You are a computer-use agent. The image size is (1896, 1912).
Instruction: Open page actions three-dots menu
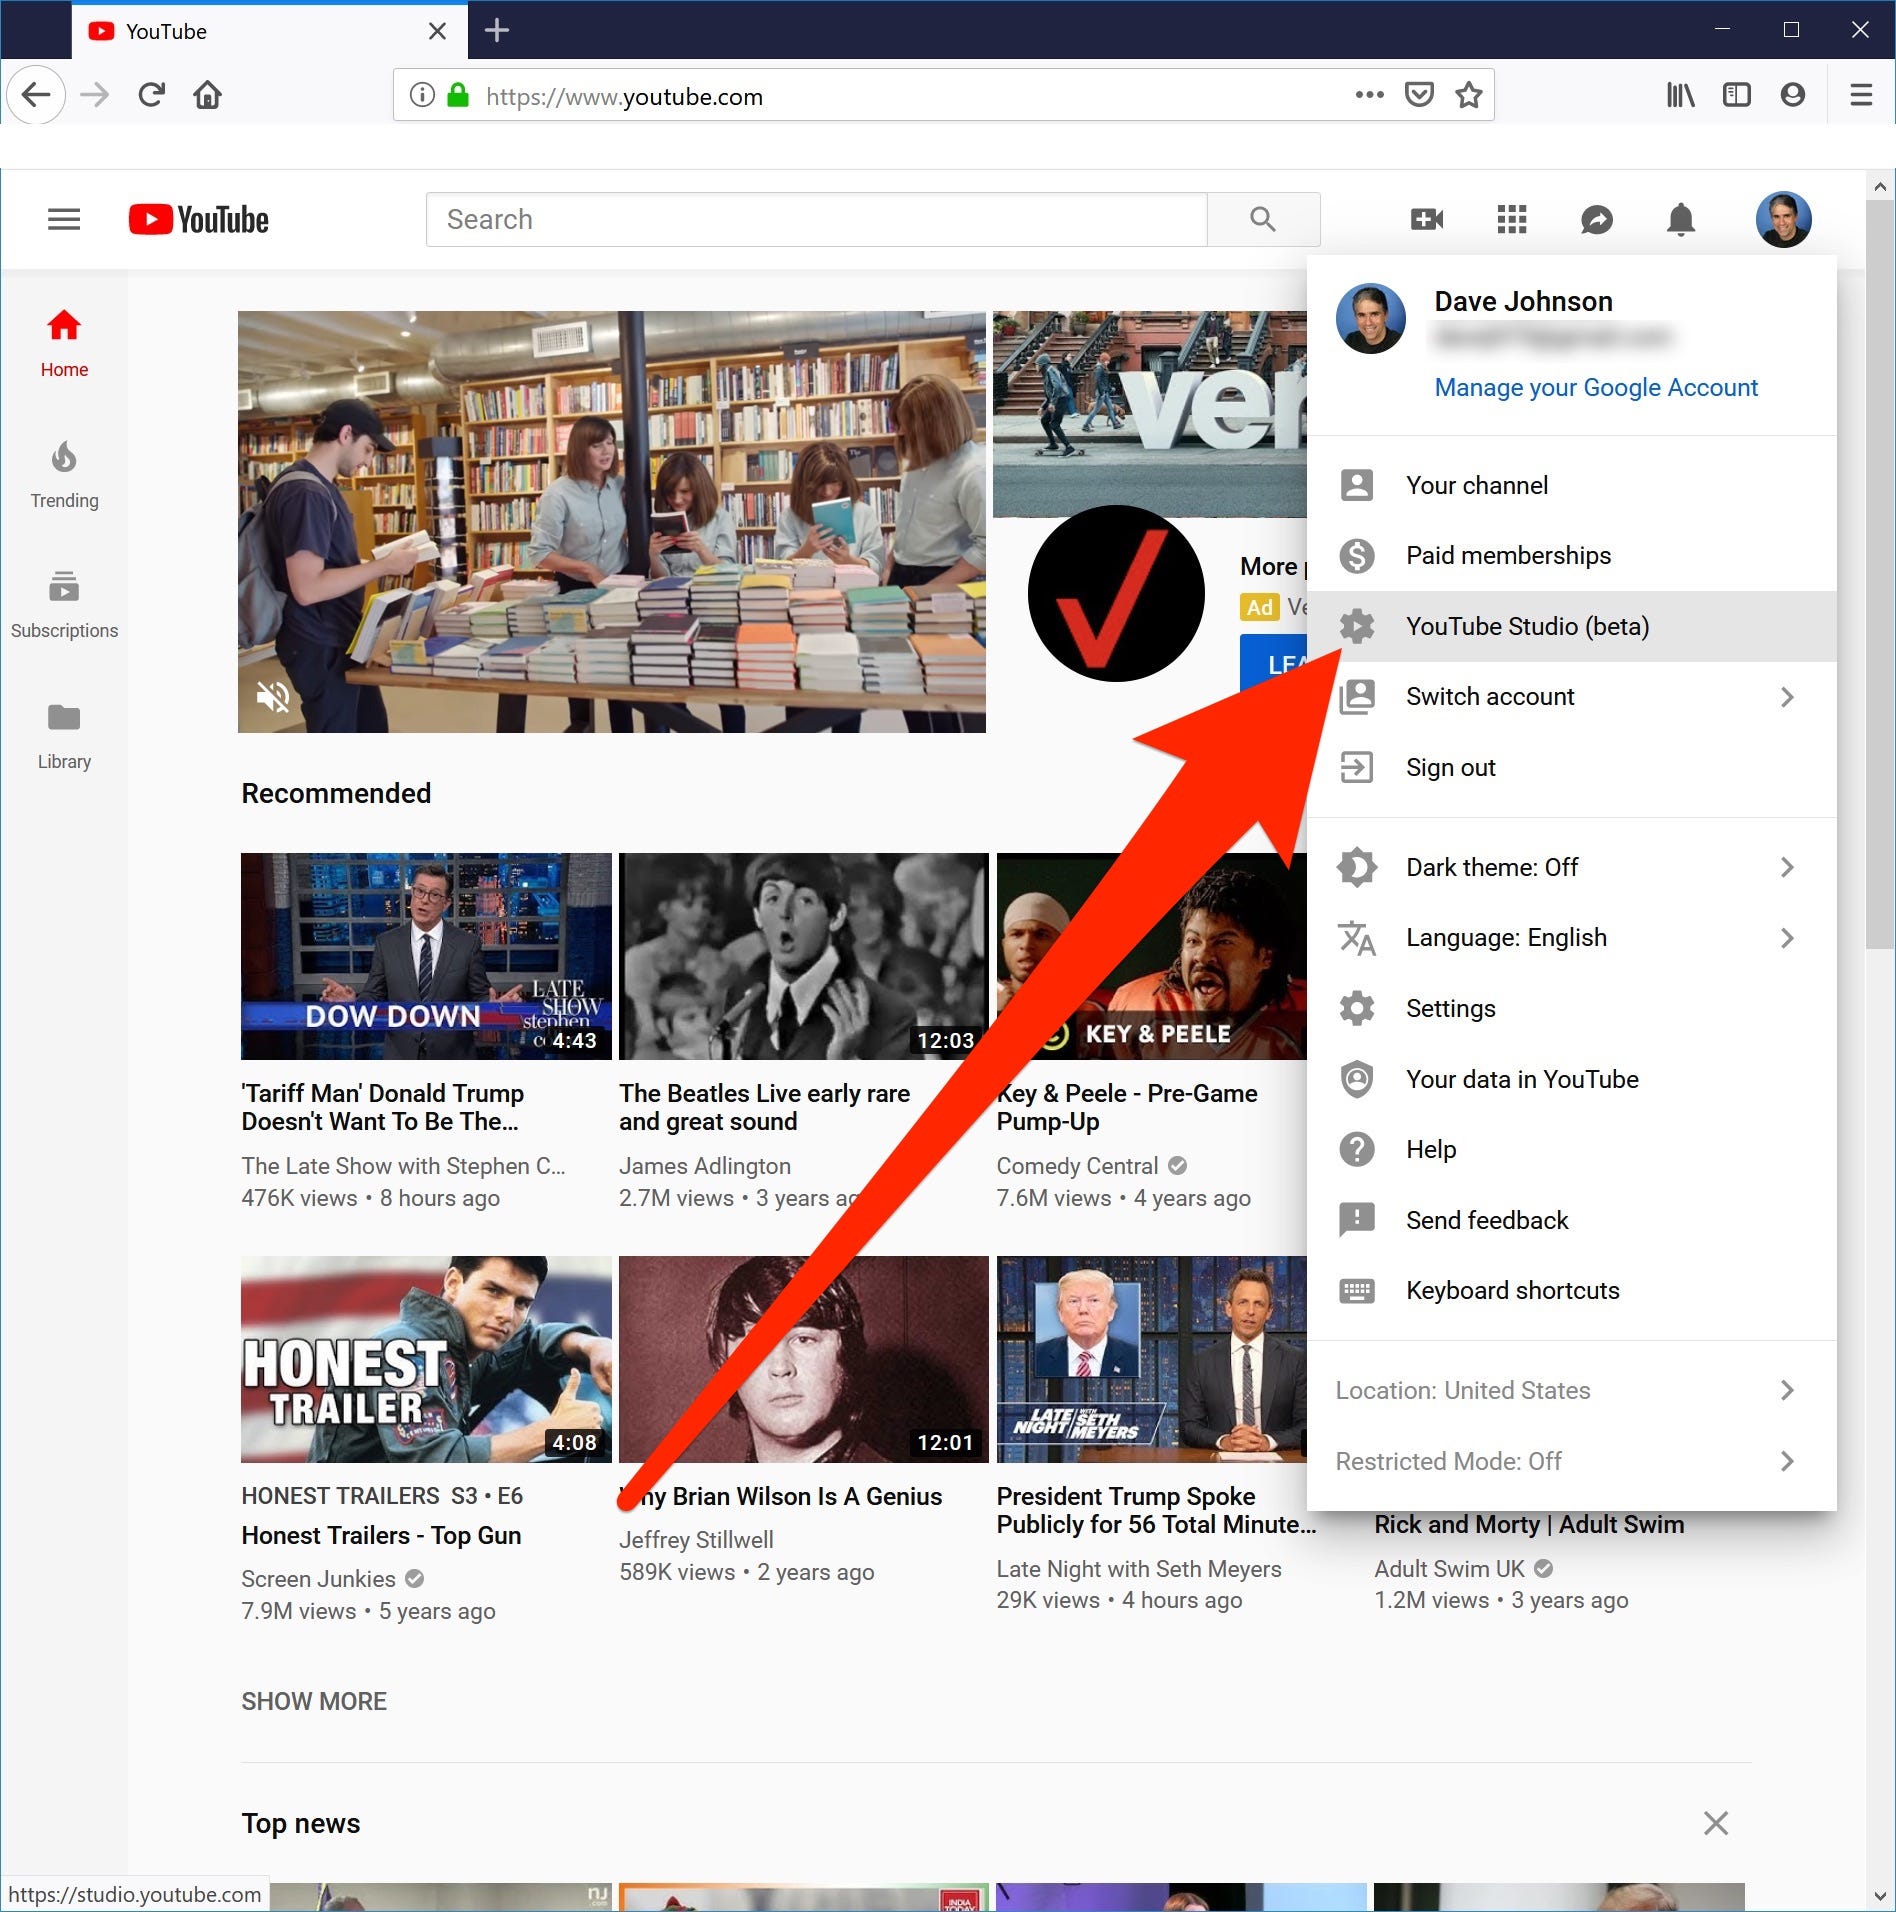1369,95
